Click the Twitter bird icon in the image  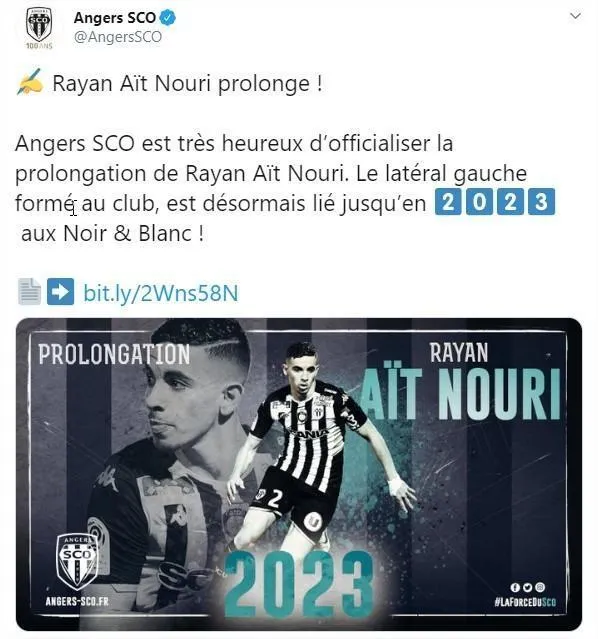527,587
